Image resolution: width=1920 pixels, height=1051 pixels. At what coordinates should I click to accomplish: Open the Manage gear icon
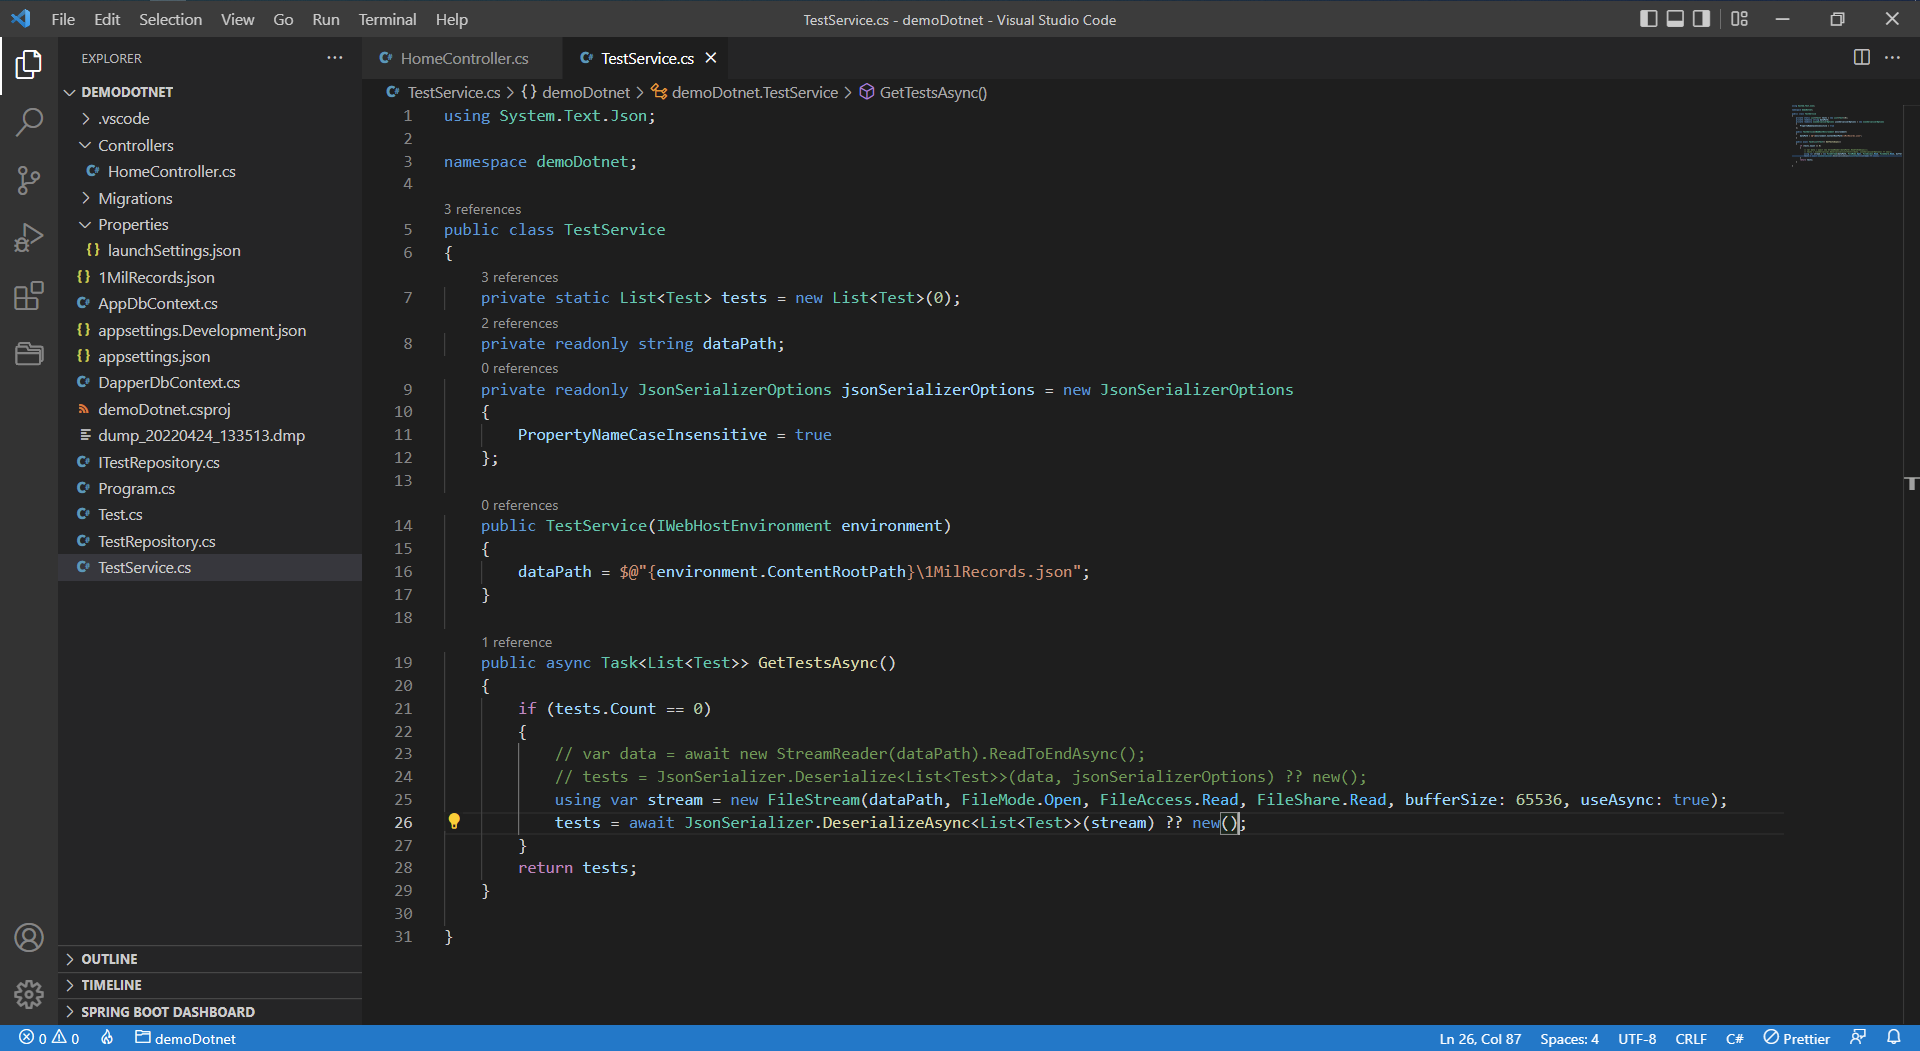(29, 995)
